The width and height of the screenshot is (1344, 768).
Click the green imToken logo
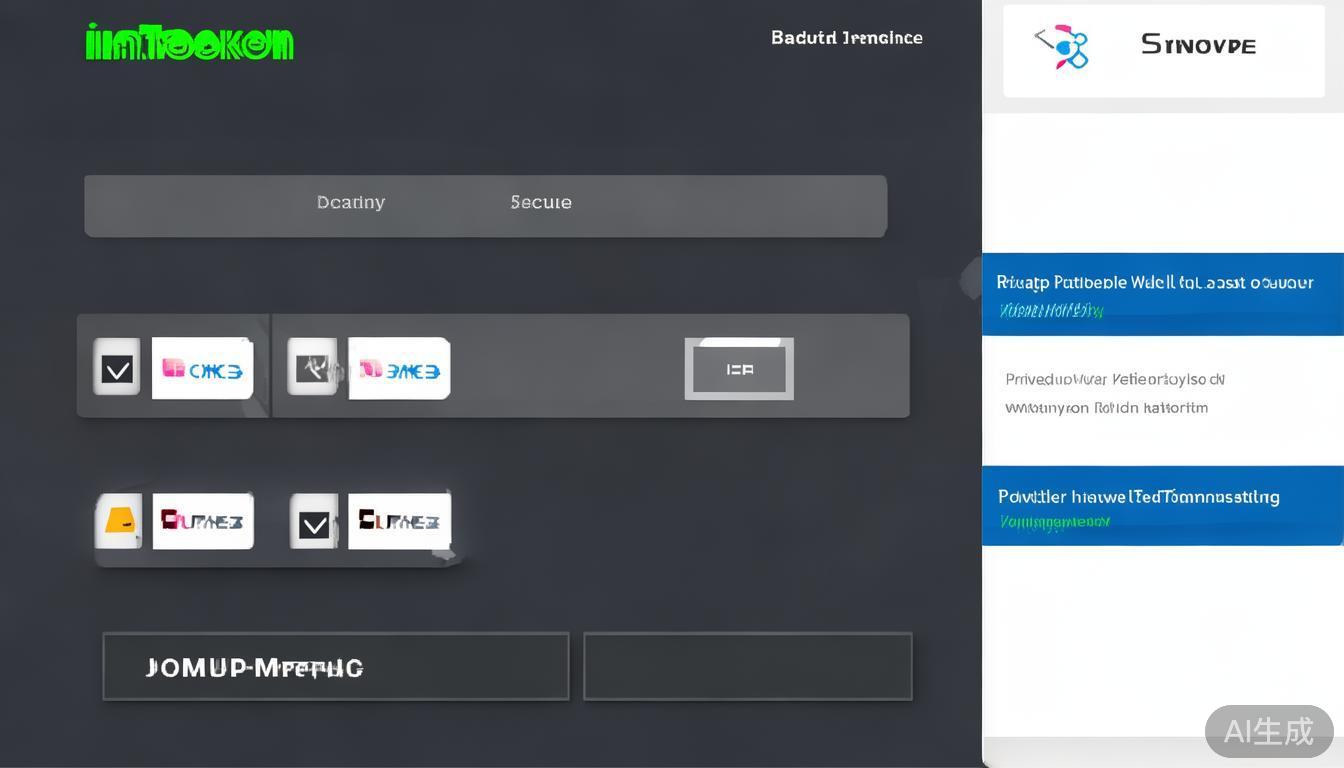coord(190,43)
